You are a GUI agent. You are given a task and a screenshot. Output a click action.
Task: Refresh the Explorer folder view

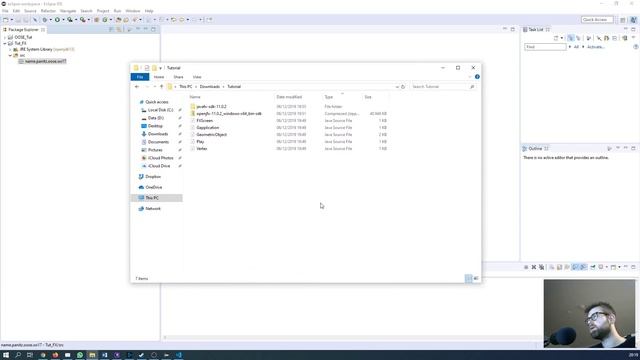pyautogui.click(x=403, y=87)
